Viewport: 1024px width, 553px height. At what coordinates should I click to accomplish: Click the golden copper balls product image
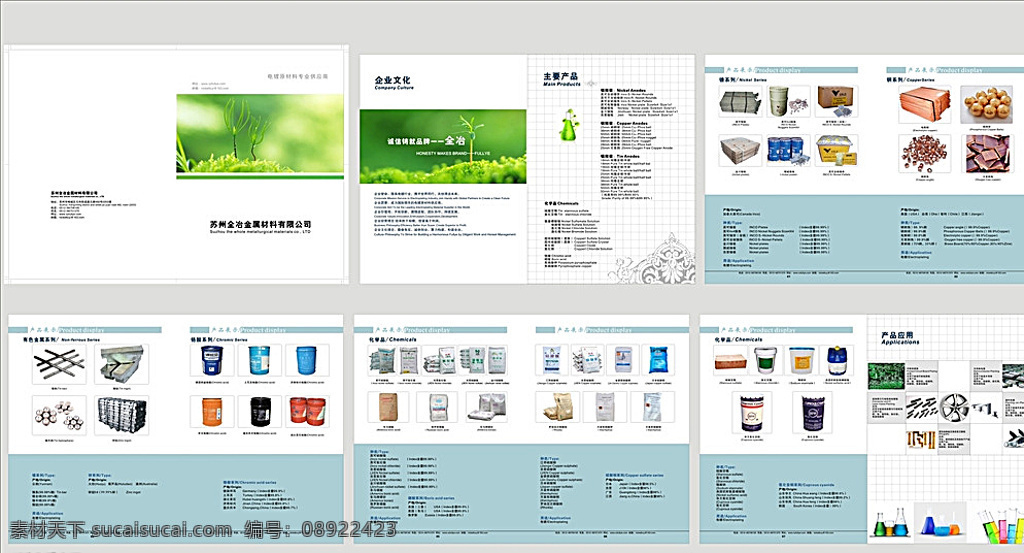[x=986, y=104]
